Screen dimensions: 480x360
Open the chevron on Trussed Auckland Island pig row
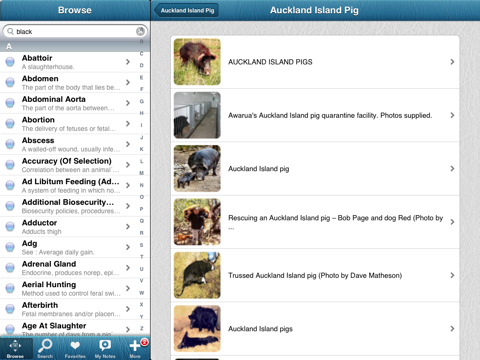(x=452, y=275)
